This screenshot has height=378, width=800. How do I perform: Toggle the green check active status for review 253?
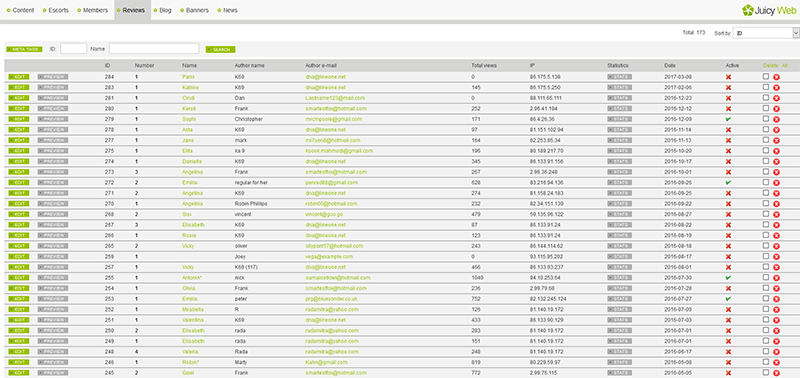tap(729, 298)
